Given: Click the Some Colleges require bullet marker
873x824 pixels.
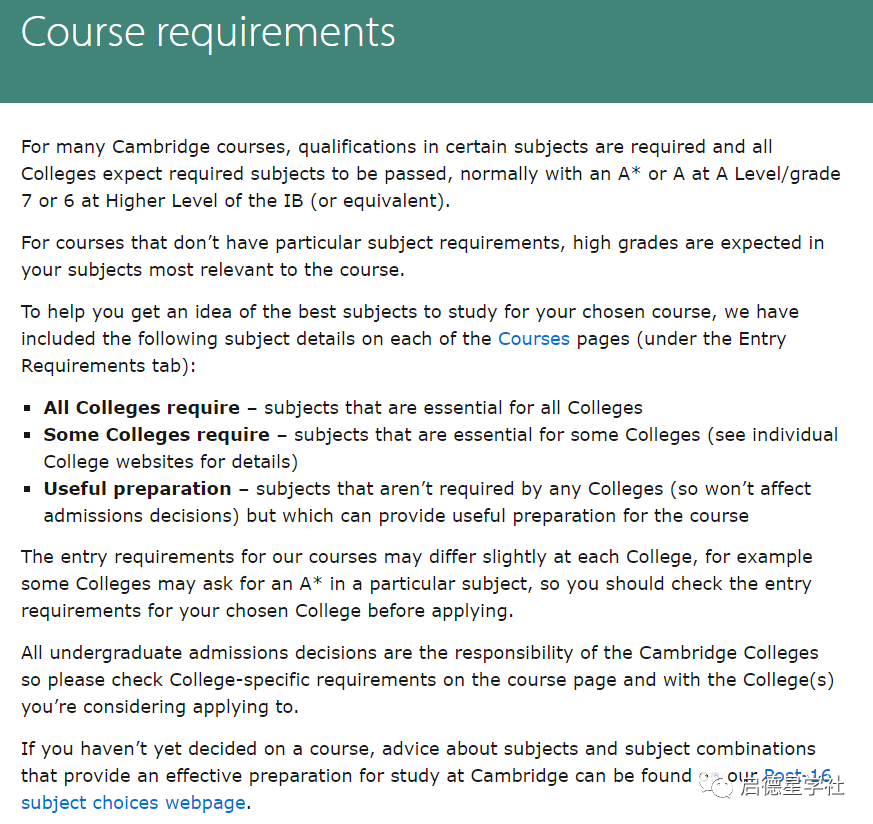Looking at the screenshot, I should [x=27, y=435].
